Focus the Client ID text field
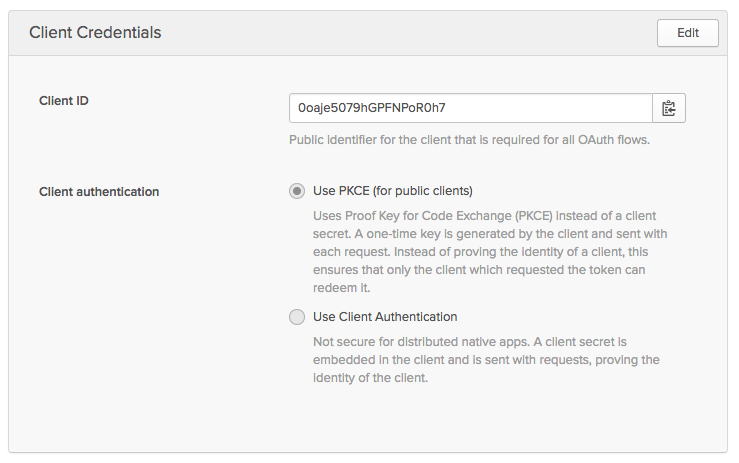Image resolution: width=739 pixels, height=463 pixels. 470,108
